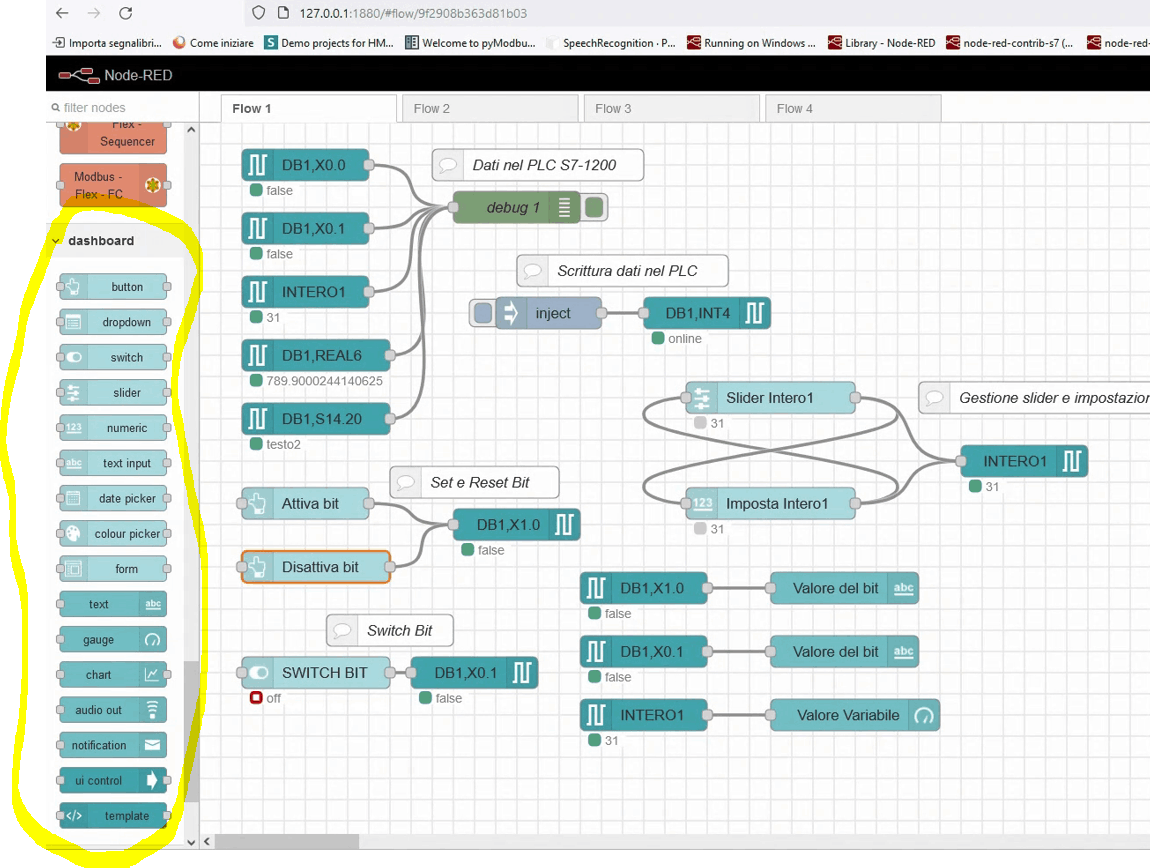Viewport: 1150px width, 868px height.
Task: Open the Come iniziare bookmark
Action: coord(213,43)
